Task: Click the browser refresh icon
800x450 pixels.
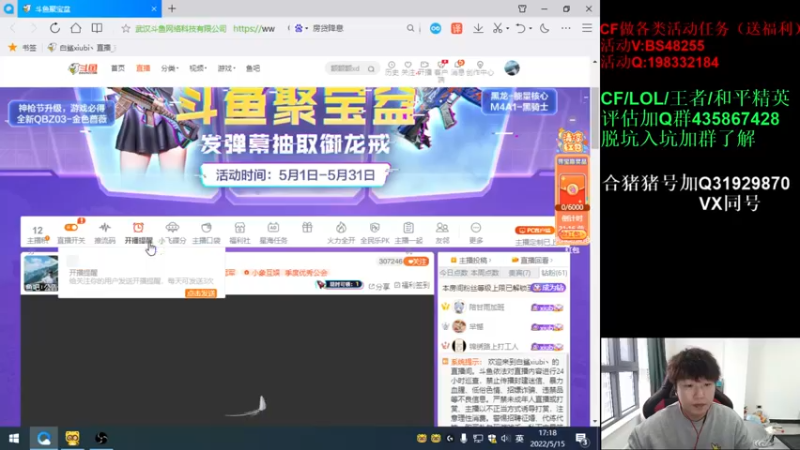Action: [x=55, y=28]
